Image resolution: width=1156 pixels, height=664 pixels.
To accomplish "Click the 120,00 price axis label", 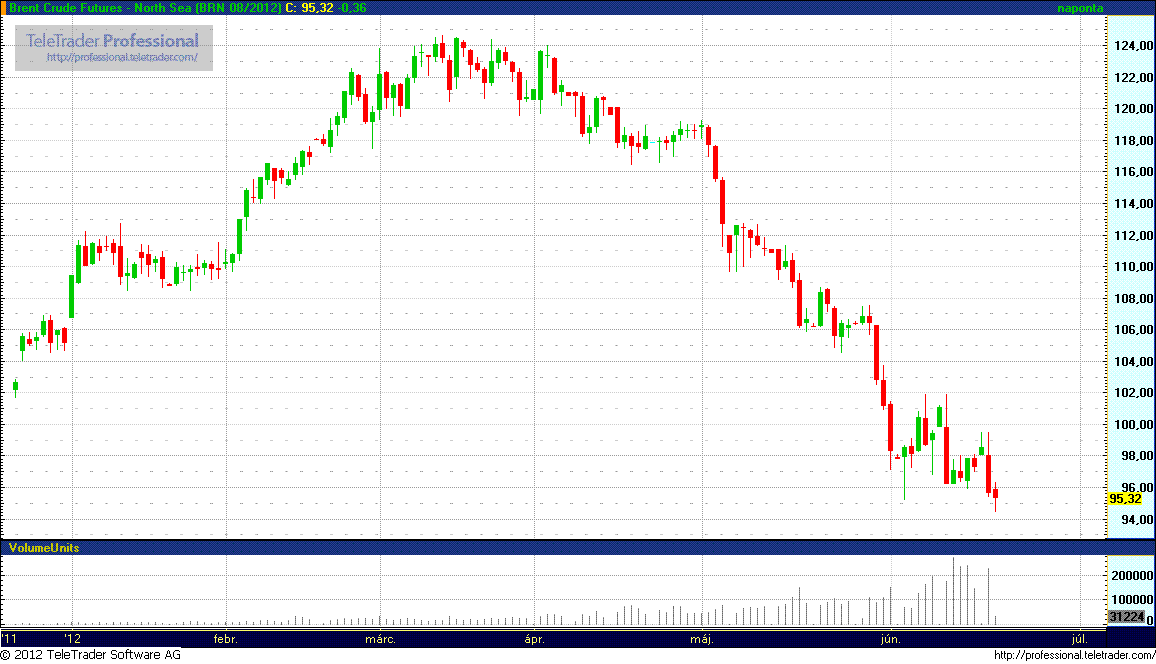I will (1134, 108).
